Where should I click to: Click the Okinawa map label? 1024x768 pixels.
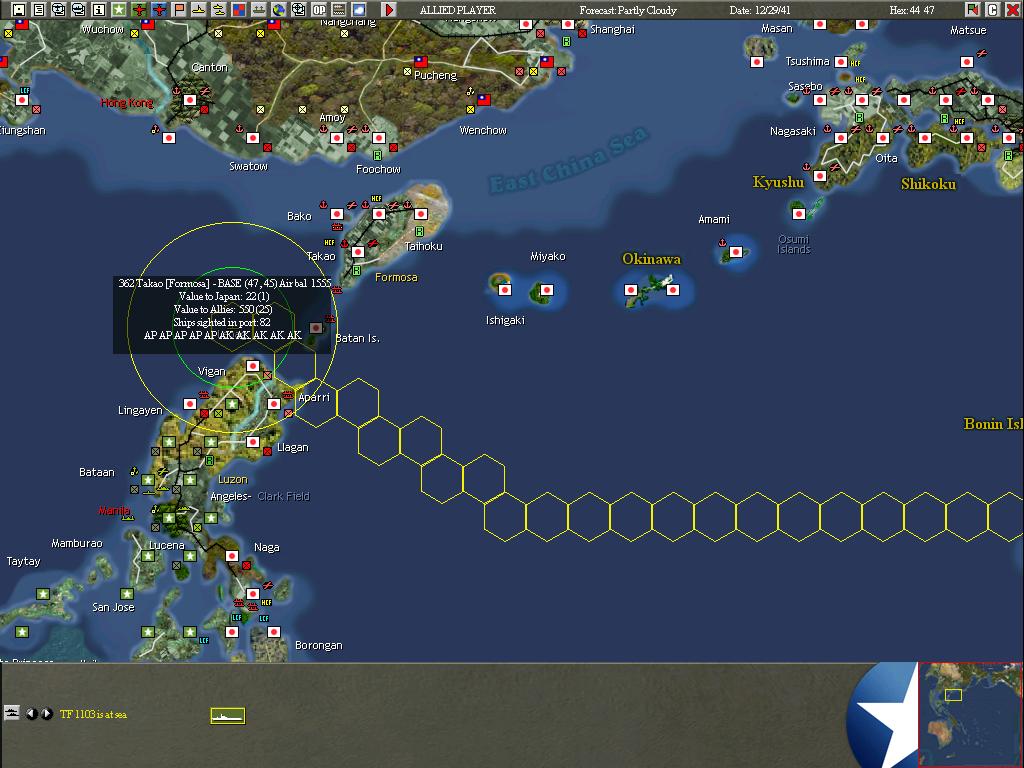(x=651, y=259)
